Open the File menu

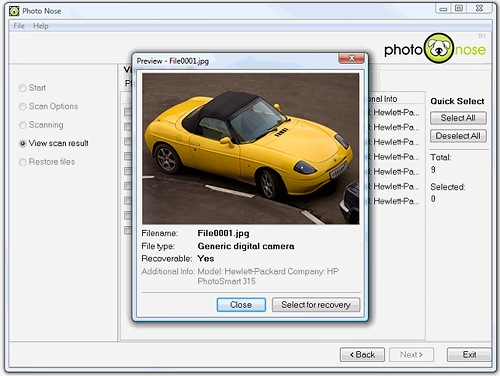[19, 26]
